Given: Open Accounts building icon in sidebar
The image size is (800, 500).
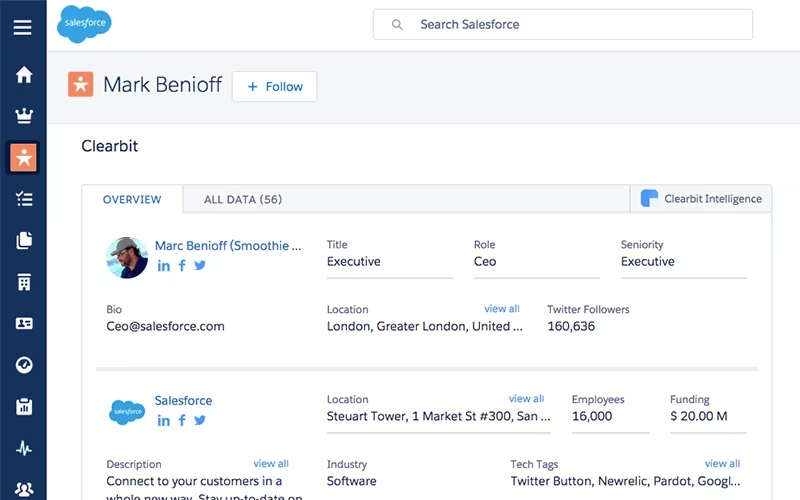Looking at the screenshot, I should point(23,282).
